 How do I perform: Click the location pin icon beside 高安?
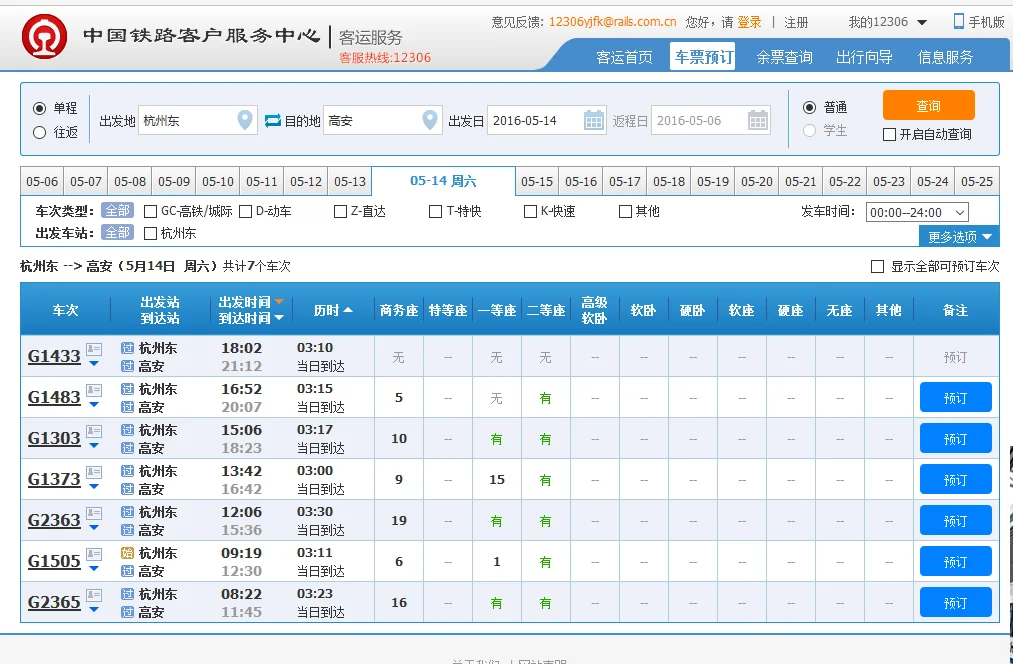point(430,119)
